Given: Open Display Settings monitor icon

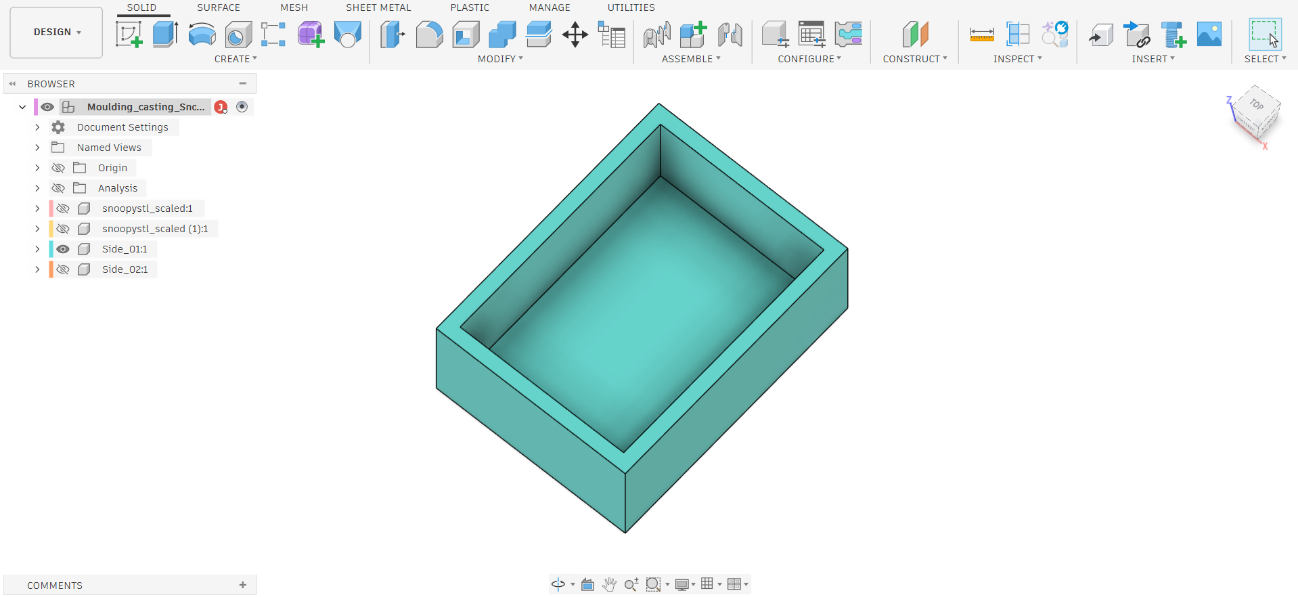Looking at the screenshot, I should coord(682,584).
